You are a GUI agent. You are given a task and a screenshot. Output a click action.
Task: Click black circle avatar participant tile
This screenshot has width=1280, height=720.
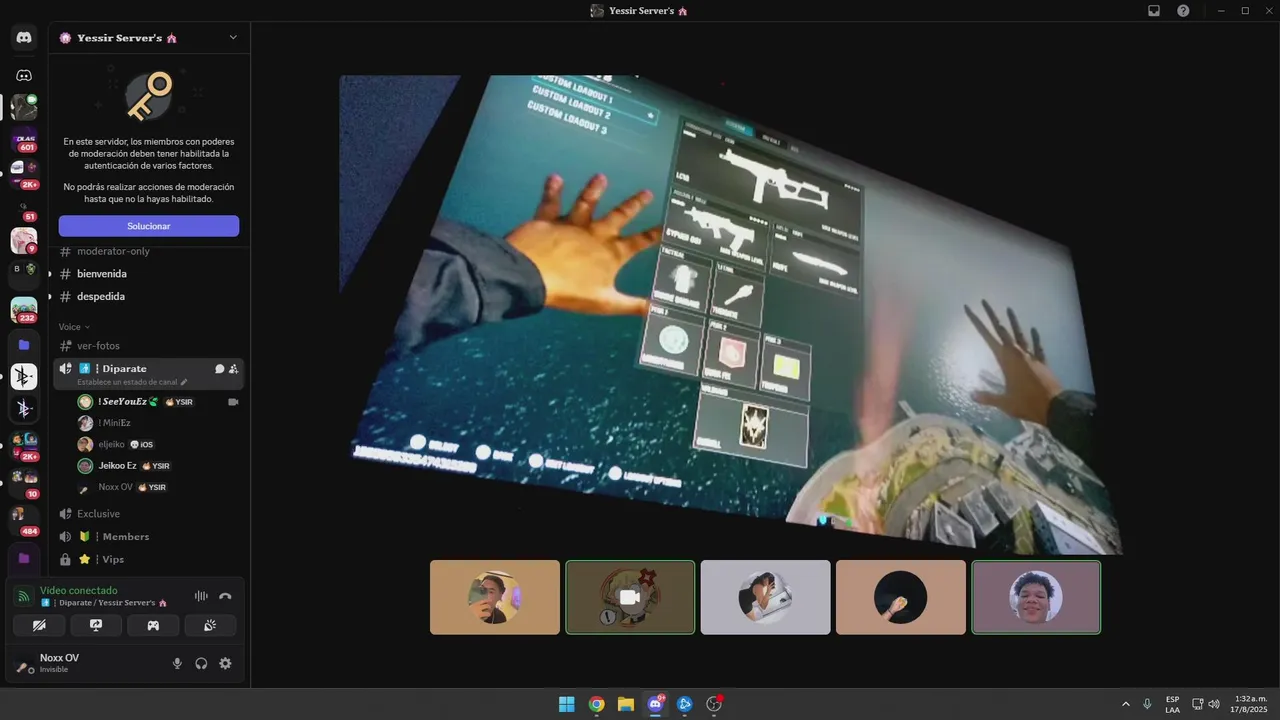tap(901, 597)
